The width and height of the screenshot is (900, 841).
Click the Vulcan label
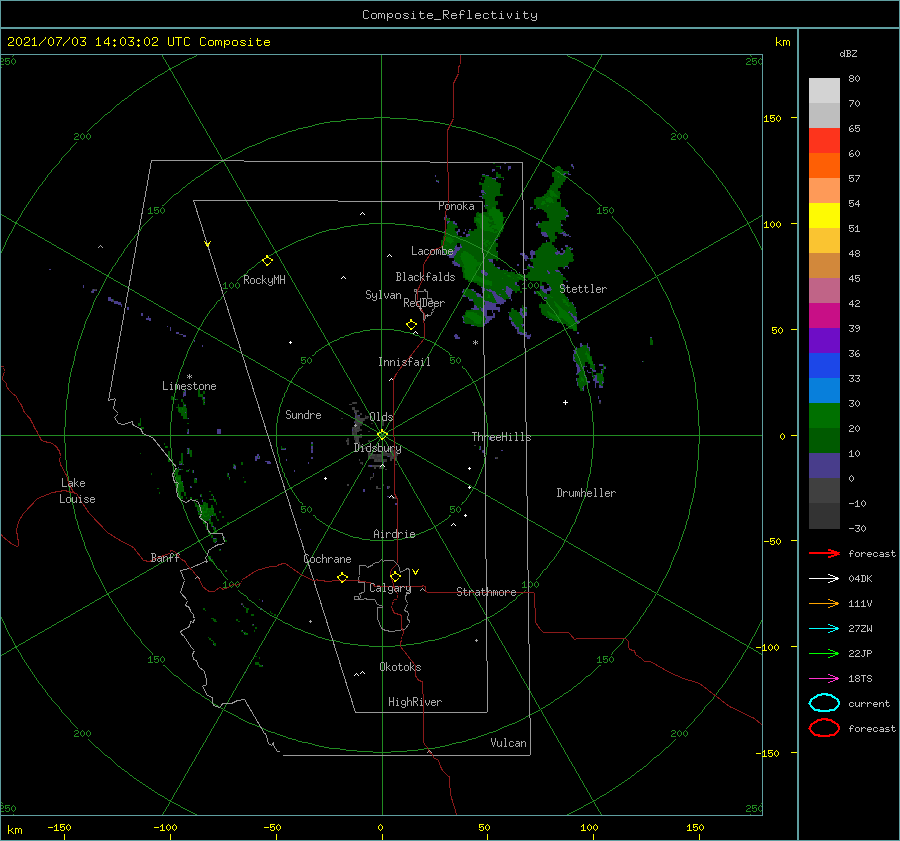pyautogui.click(x=508, y=743)
